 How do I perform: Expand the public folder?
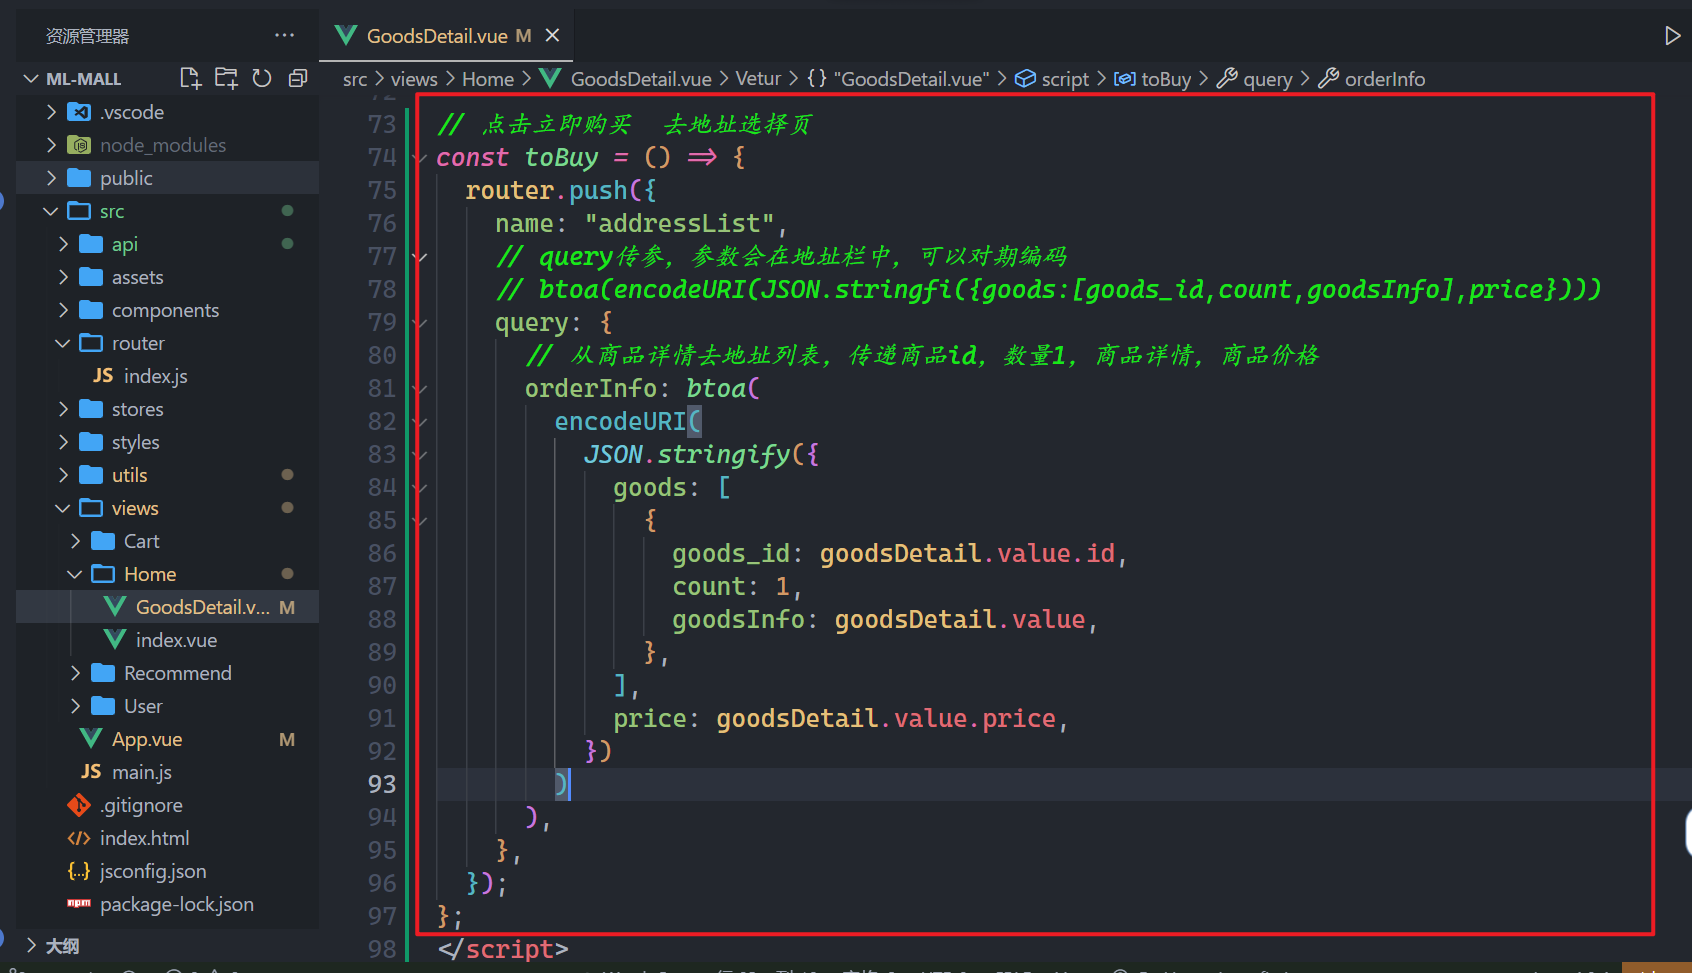pyautogui.click(x=52, y=178)
